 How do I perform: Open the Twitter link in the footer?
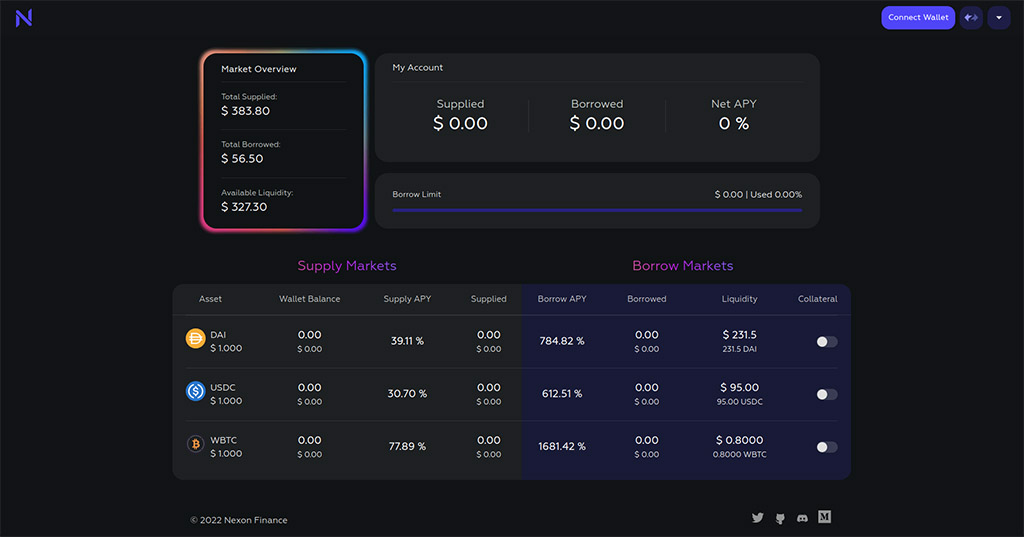coord(757,518)
